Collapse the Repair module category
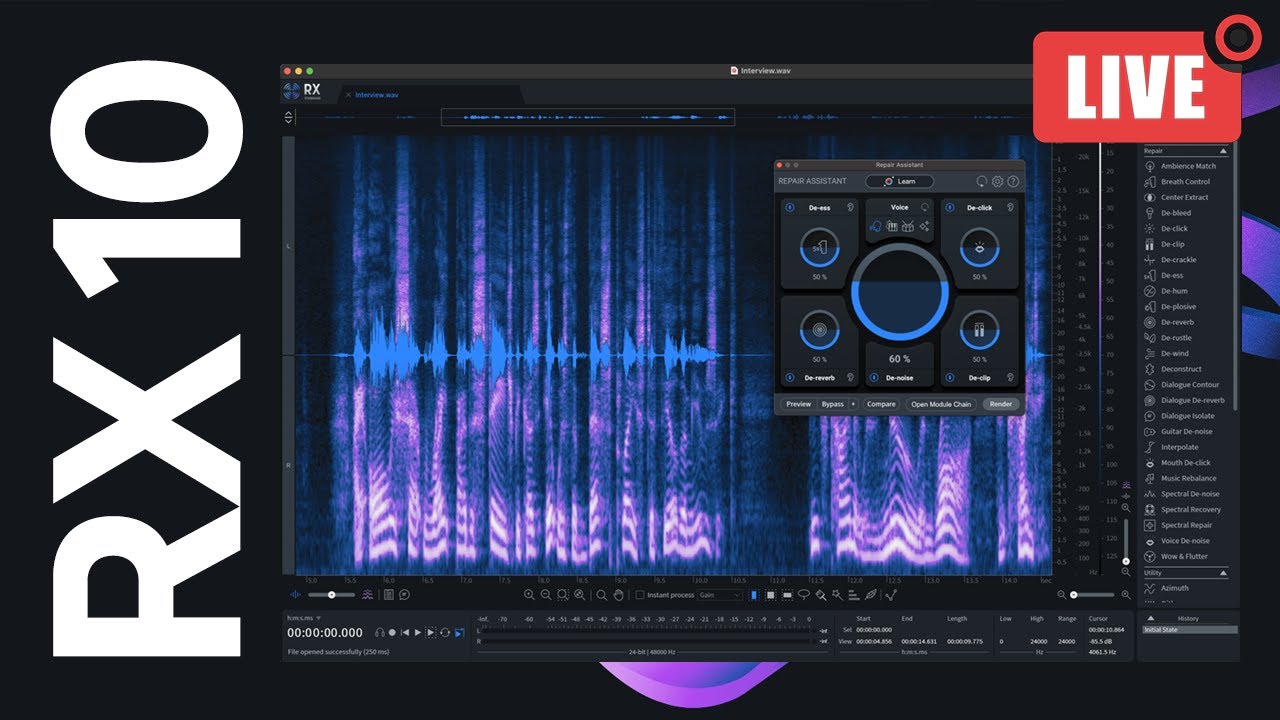This screenshot has height=720, width=1280. (x=1223, y=151)
